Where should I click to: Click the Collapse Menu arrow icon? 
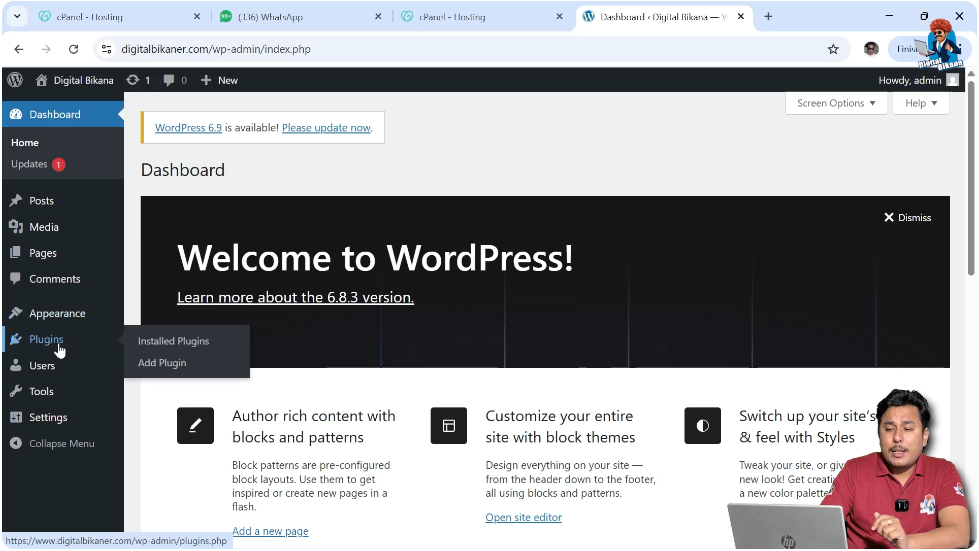(x=16, y=443)
